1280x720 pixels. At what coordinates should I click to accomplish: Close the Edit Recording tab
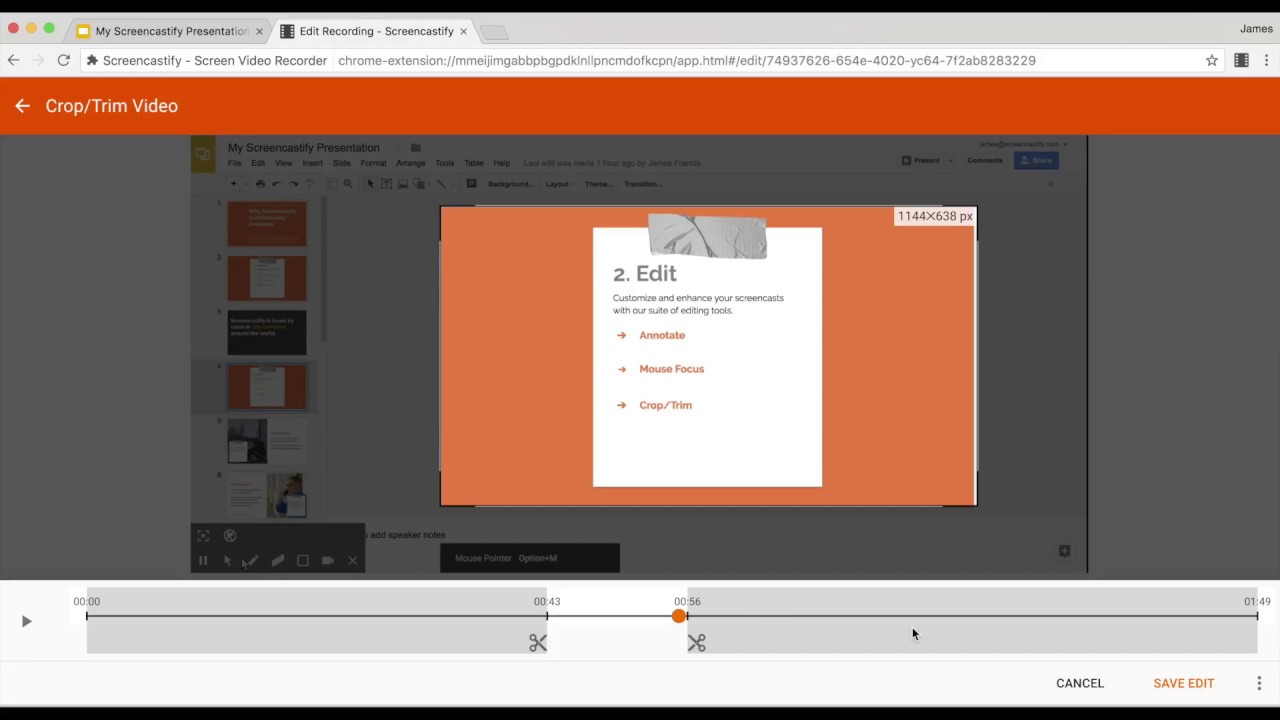[463, 31]
